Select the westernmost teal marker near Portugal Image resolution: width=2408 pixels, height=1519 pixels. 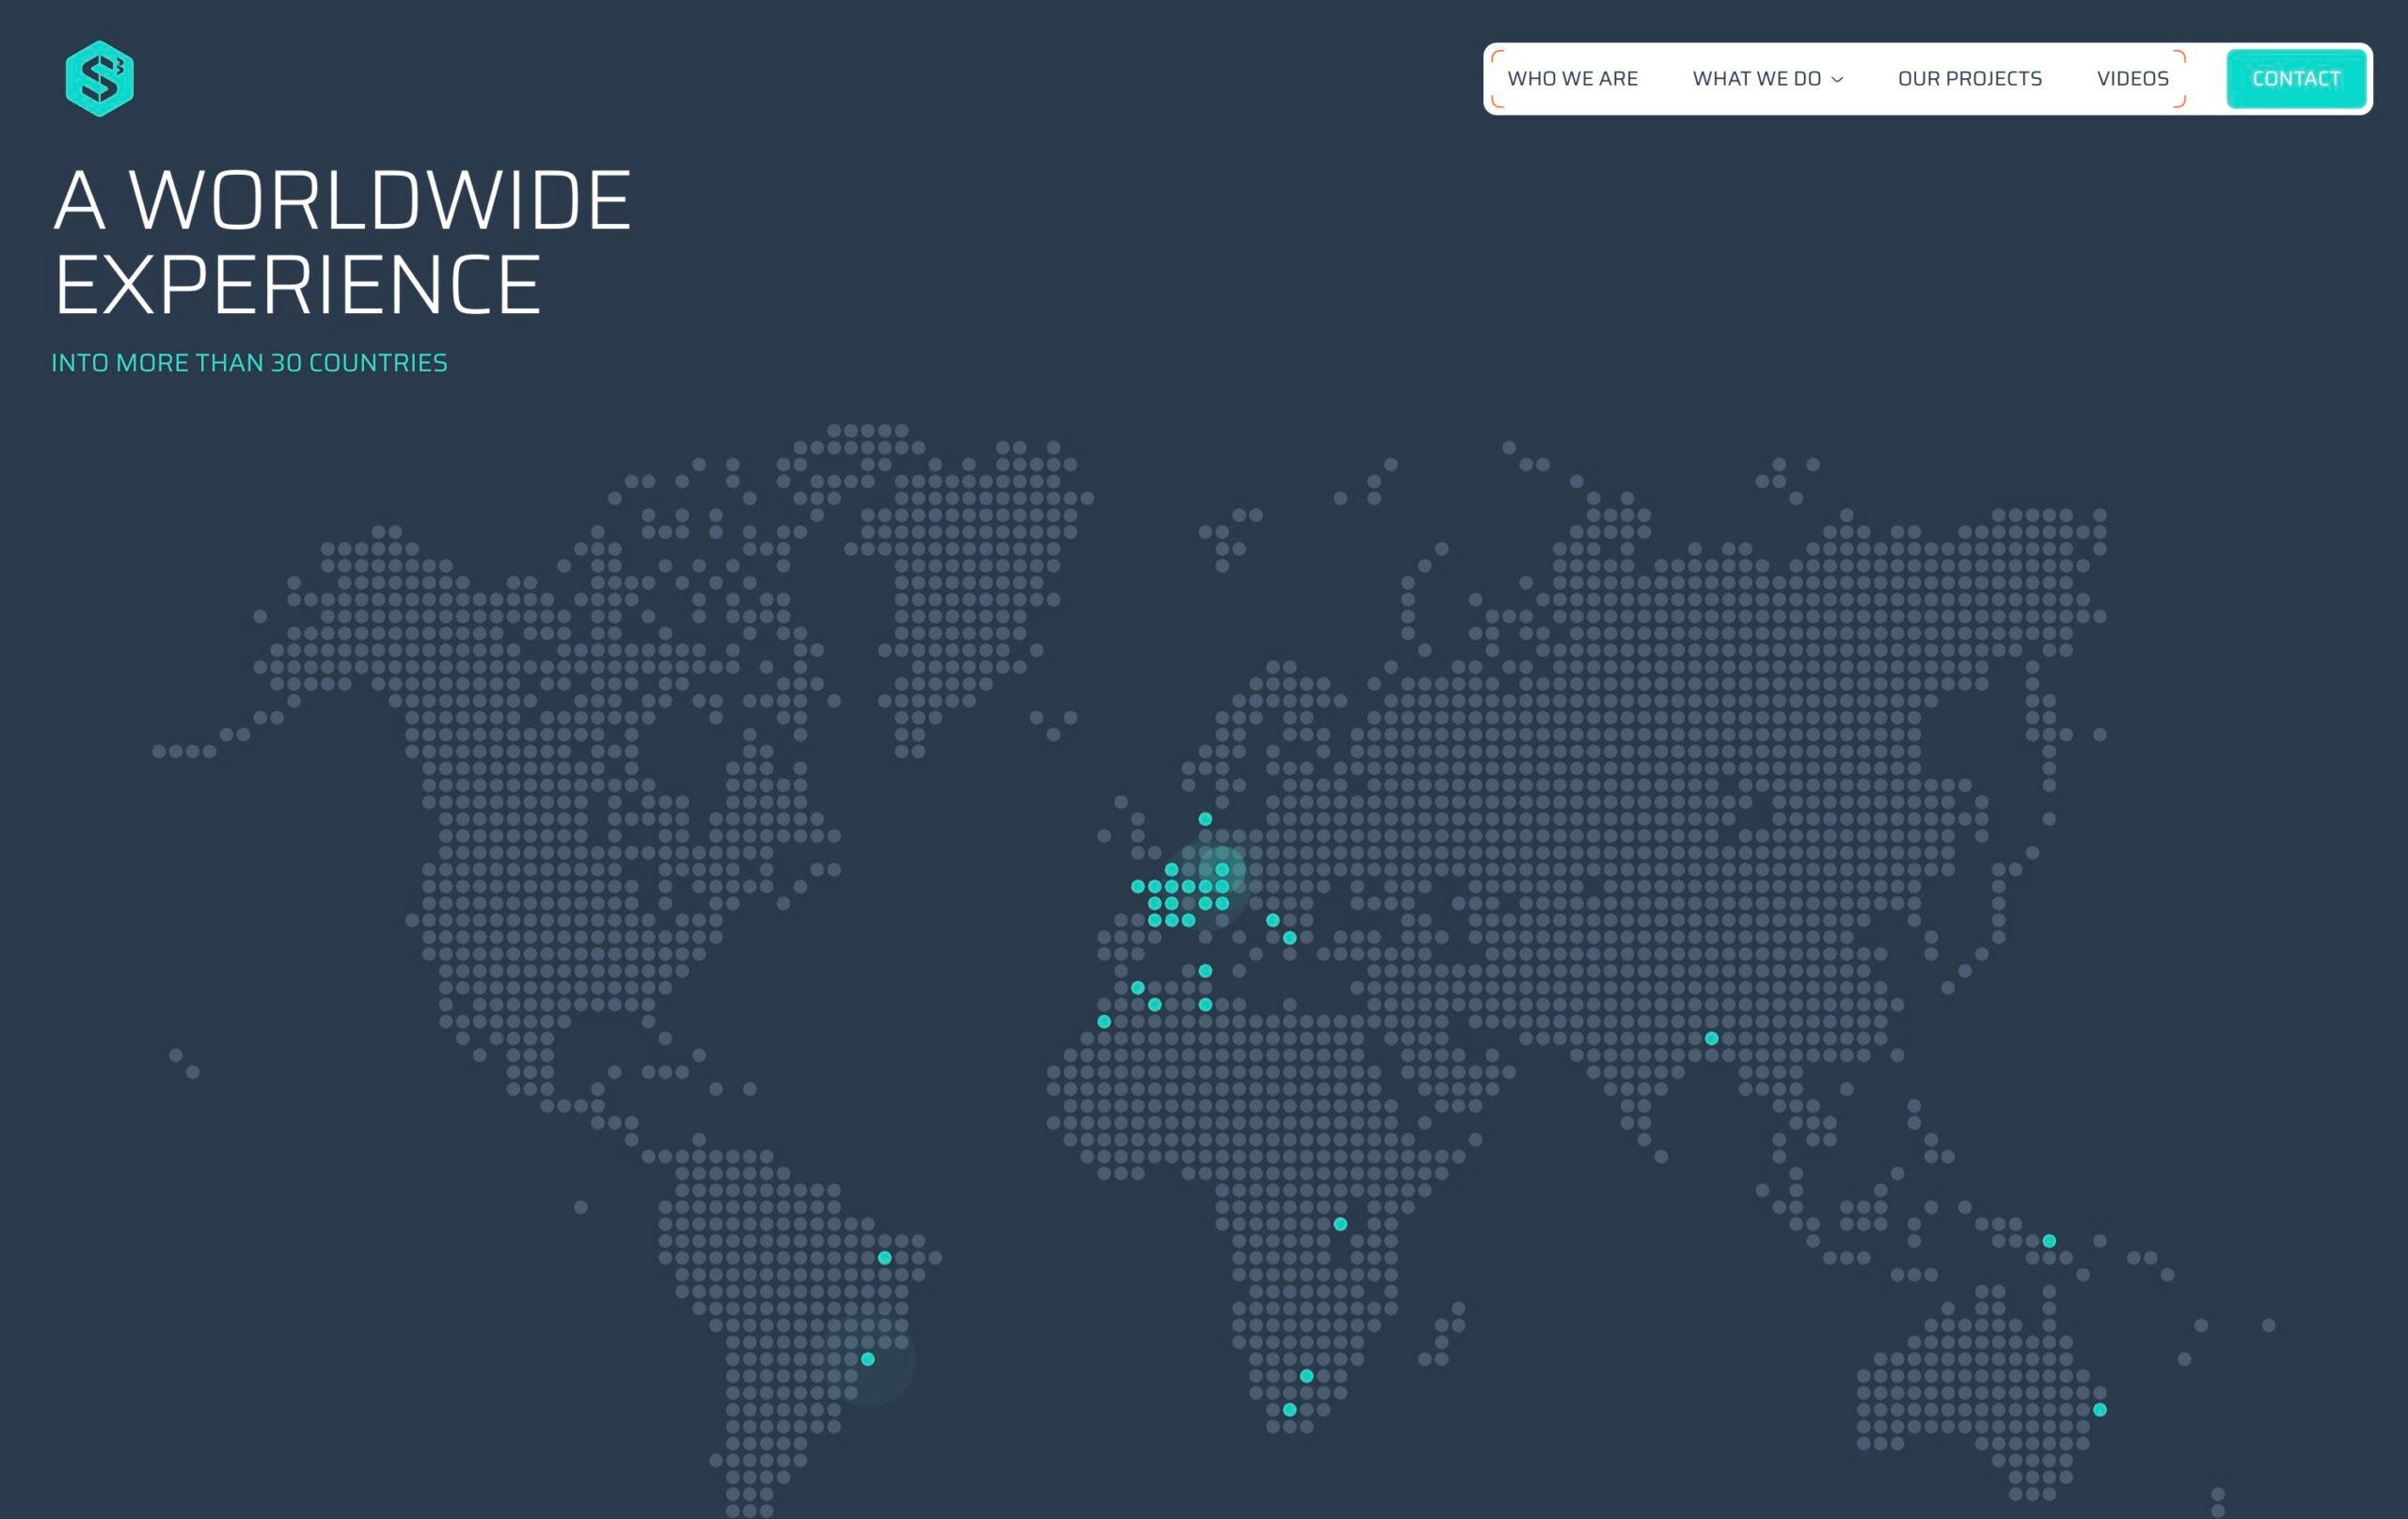pyautogui.click(x=1104, y=1021)
